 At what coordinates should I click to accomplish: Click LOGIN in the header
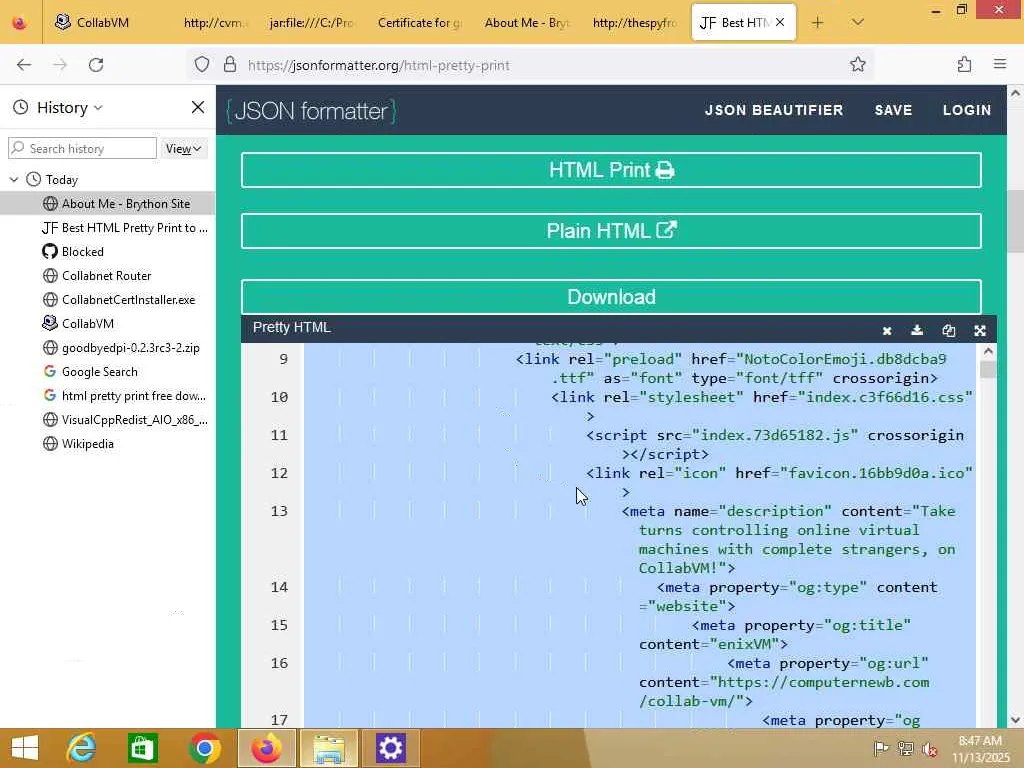pyautogui.click(x=967, y=110)
